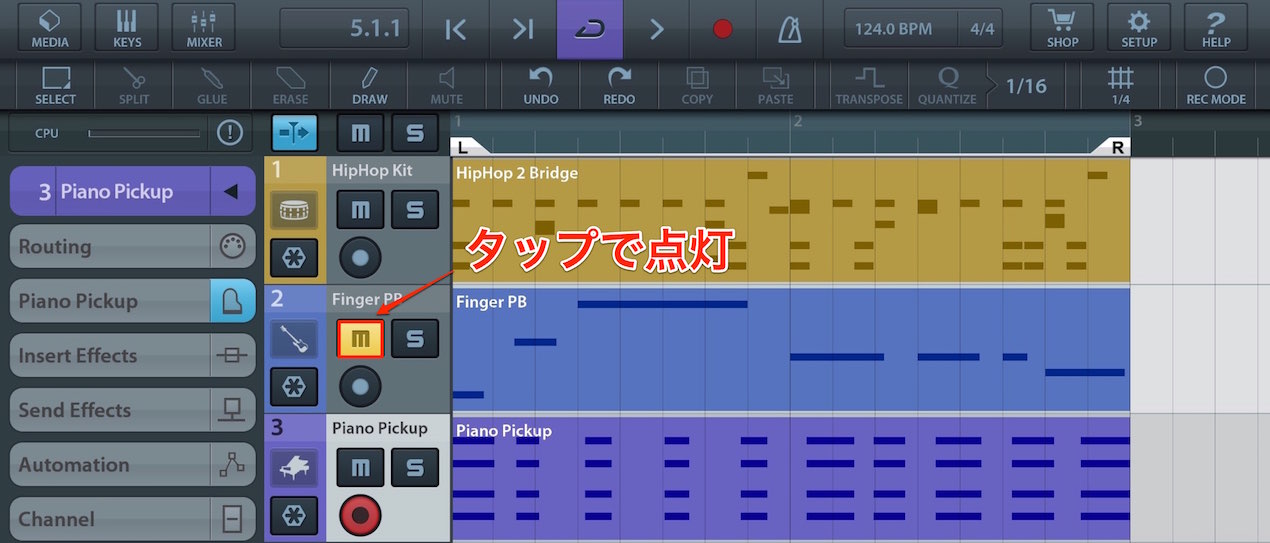
Task: Change the 124.0 BPM tempo
Action: [900, 29]
